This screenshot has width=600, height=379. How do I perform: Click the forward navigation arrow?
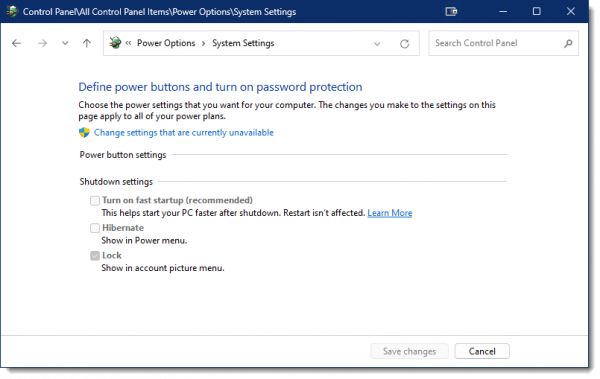pos(42,43)
